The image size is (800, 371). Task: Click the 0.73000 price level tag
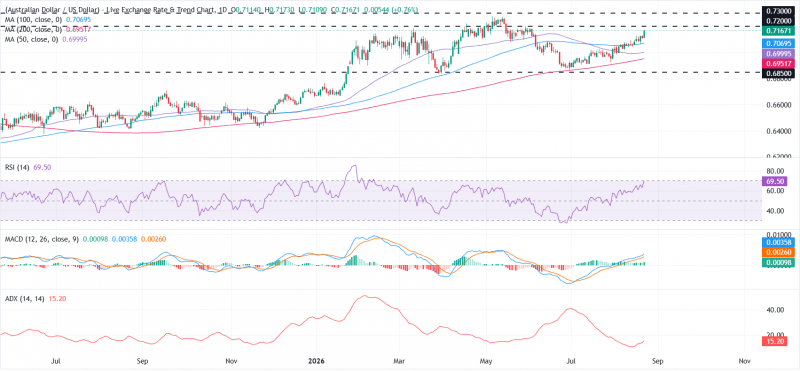click(x=780, y=10)
